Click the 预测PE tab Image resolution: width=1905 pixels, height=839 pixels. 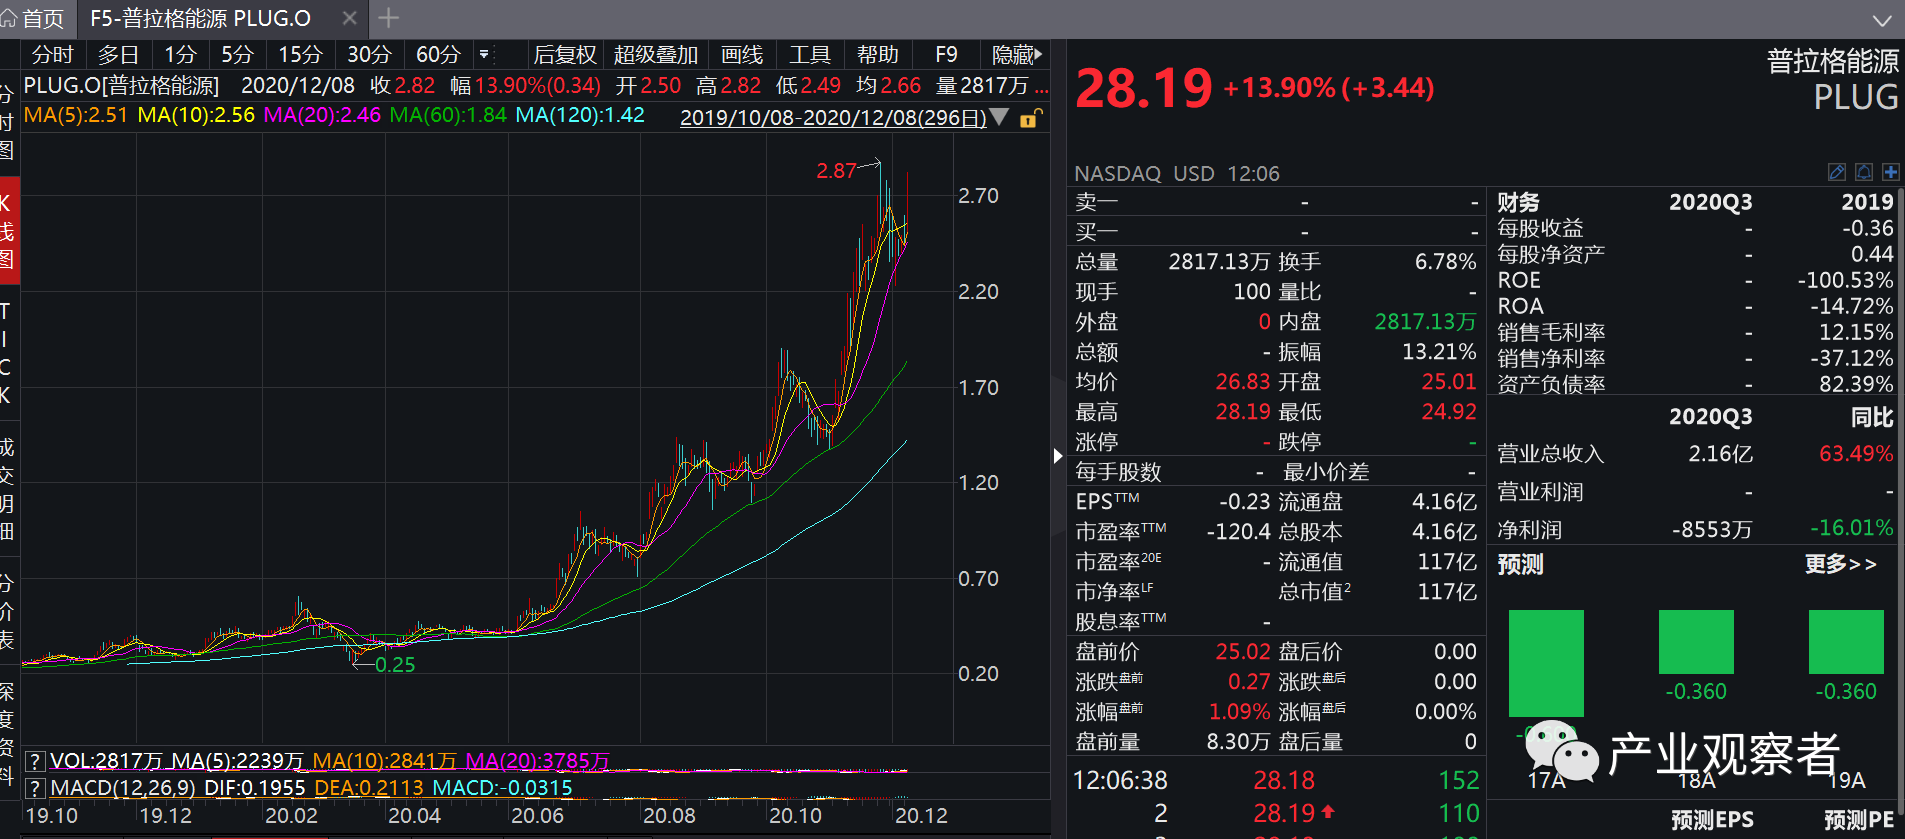1859,821
